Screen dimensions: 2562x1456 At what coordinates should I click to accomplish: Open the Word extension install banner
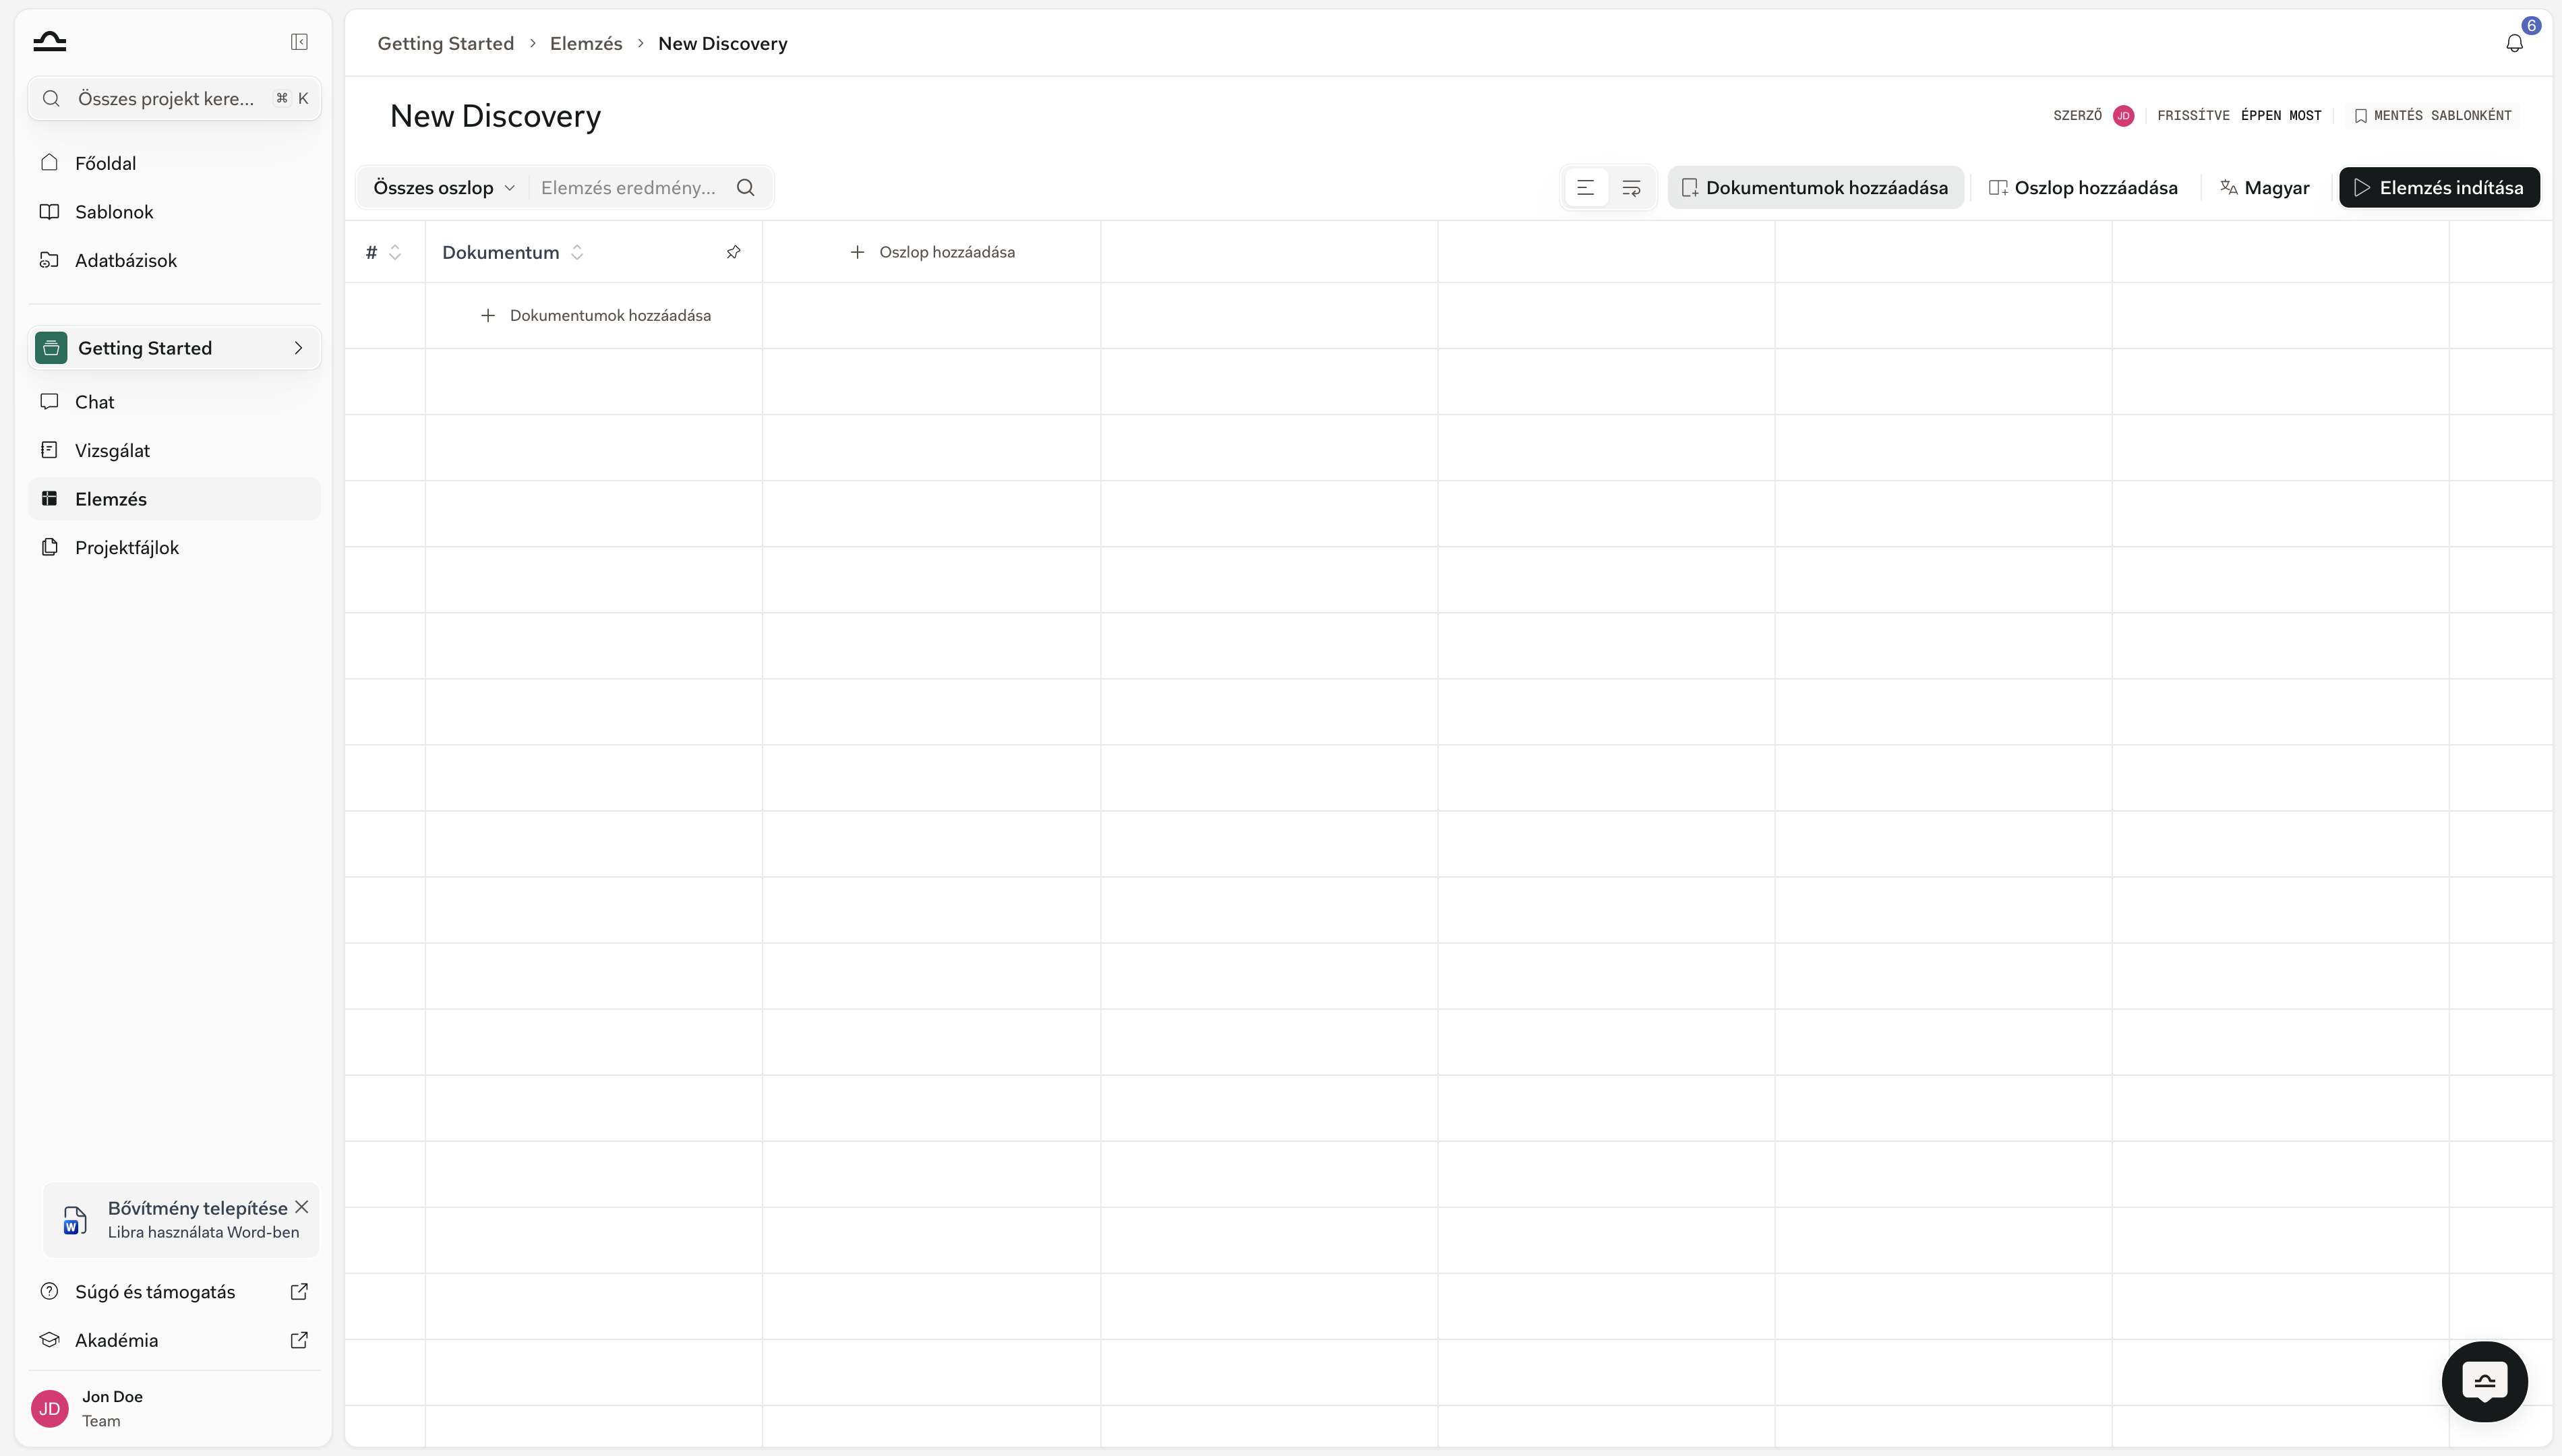pos(180,1220)
